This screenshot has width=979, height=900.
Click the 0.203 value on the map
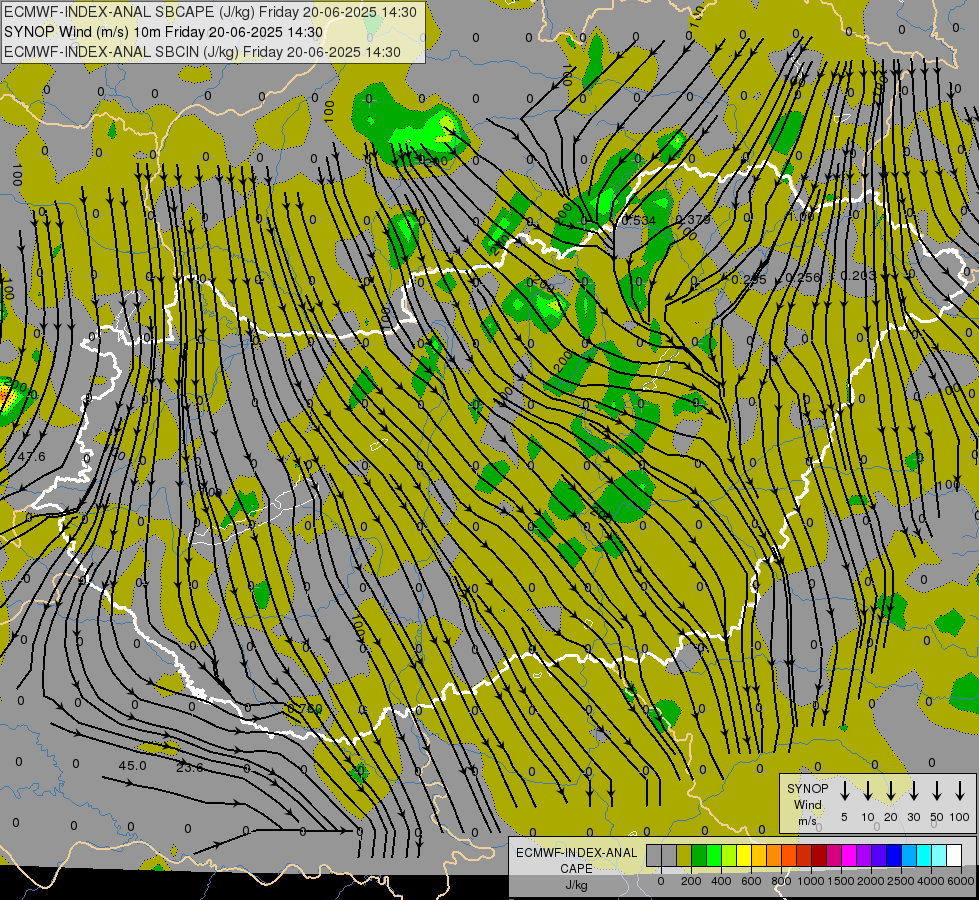[x=858, y=275]
